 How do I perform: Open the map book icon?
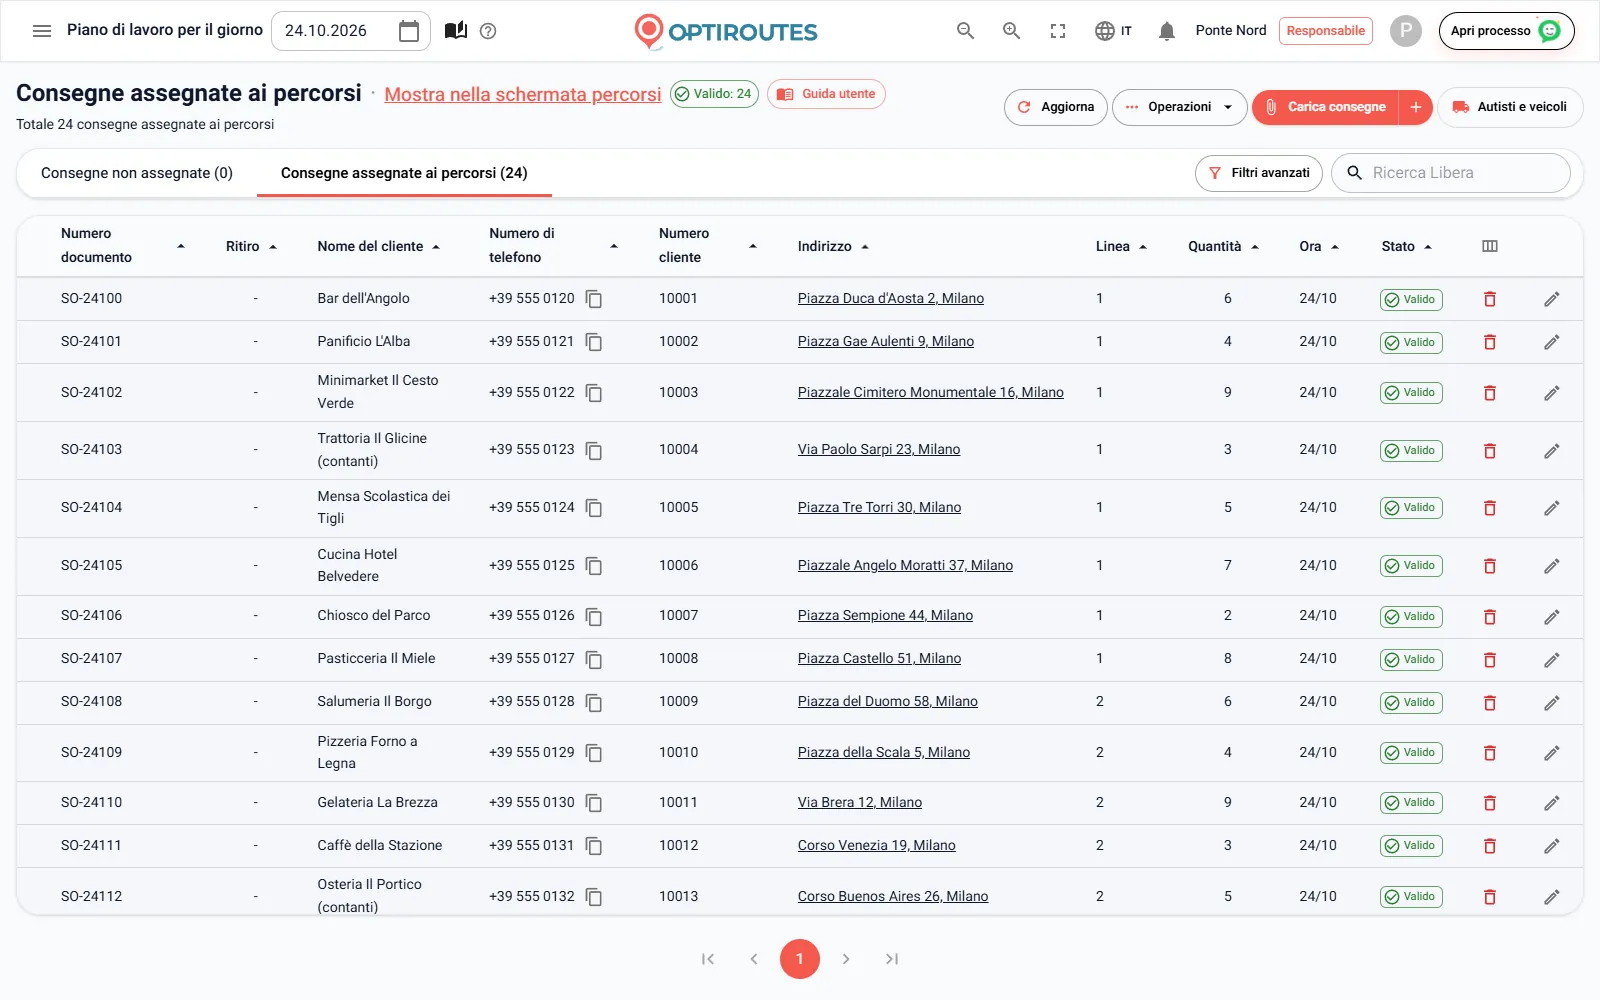(x=456, y=31)
